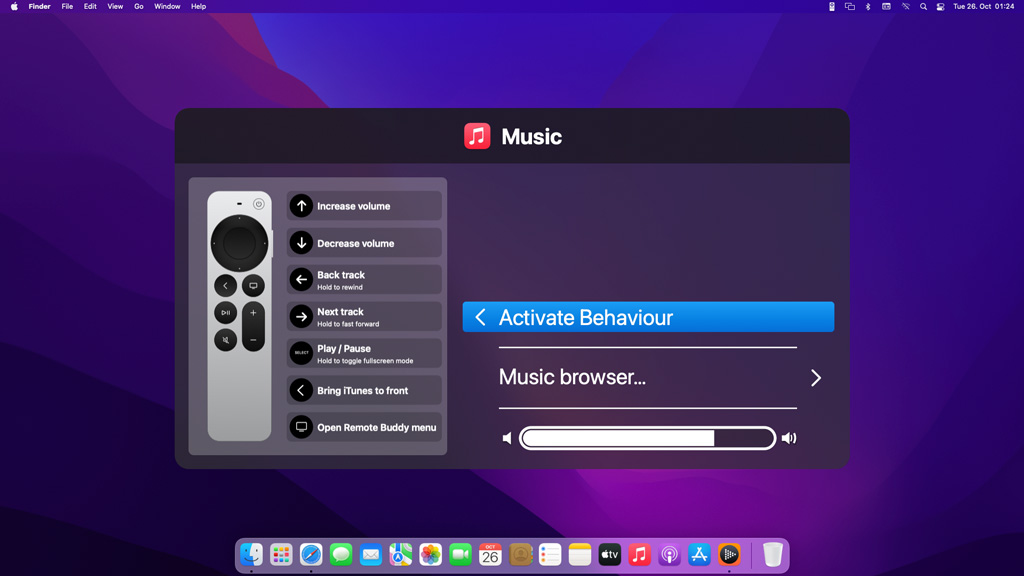The image size is (1024, 576).
Task: Click the Next track right-arrow icon
Action: (x=301, y=317)
